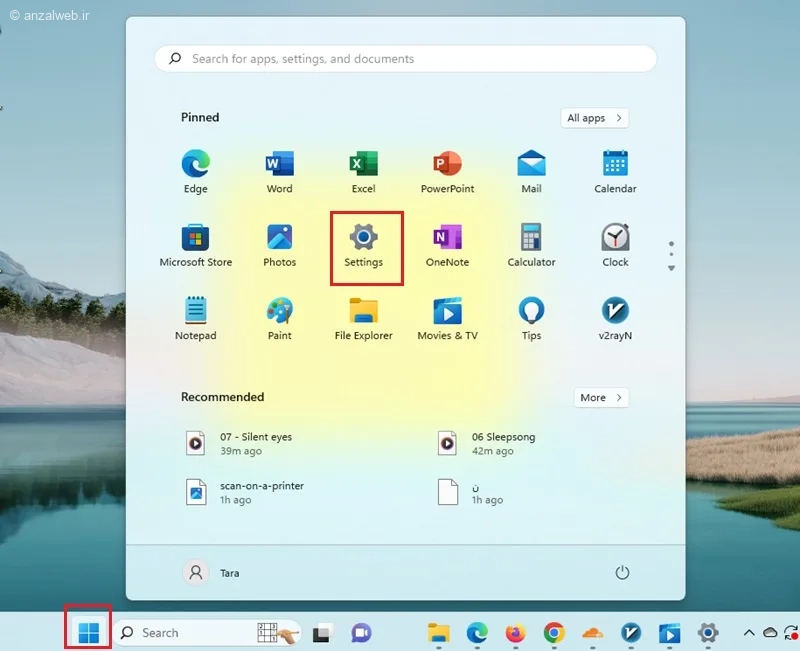
Task: Launch Movies & TV app
Action: click(447, 318)
